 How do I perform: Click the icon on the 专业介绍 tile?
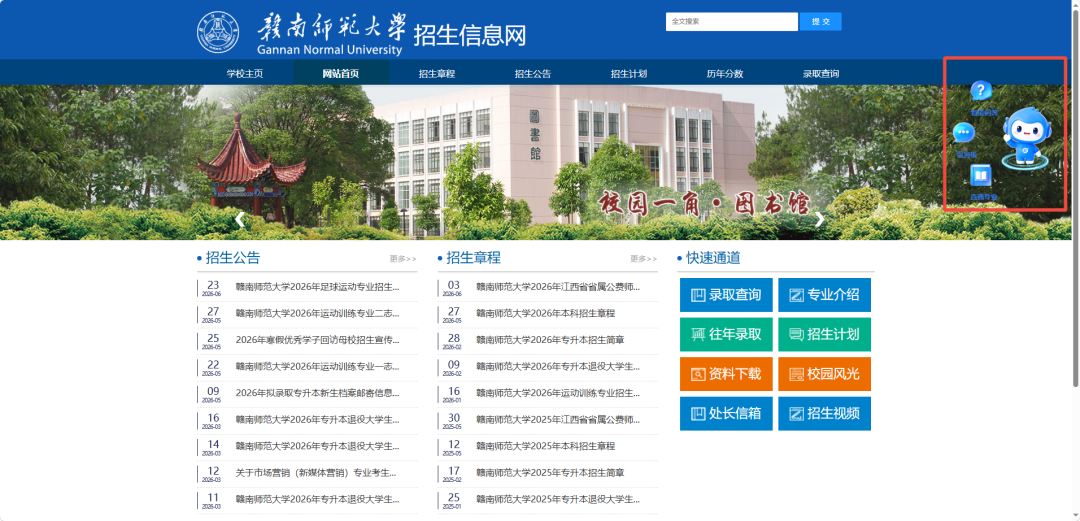pyautogui.click(x=796, y=296)
